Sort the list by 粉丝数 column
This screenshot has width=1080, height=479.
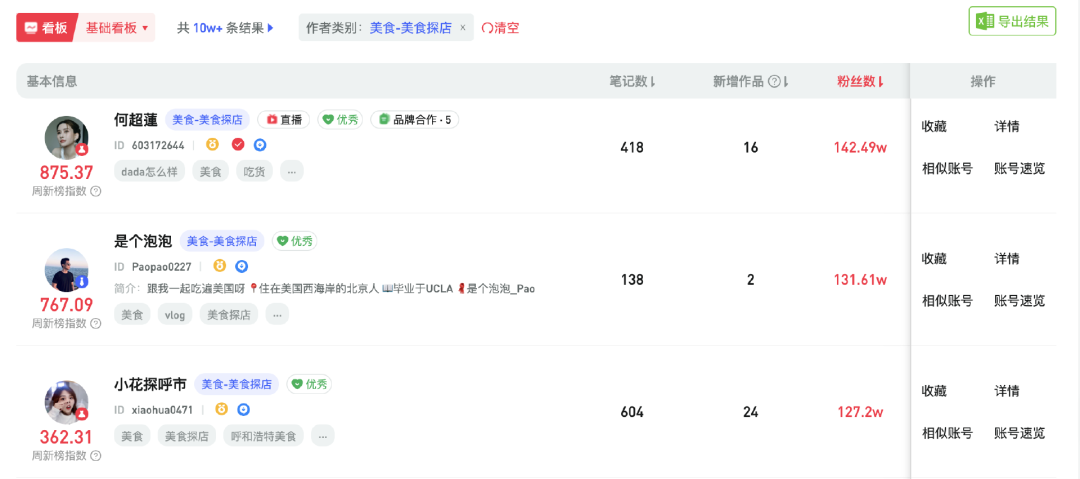(x=860, y=82)
